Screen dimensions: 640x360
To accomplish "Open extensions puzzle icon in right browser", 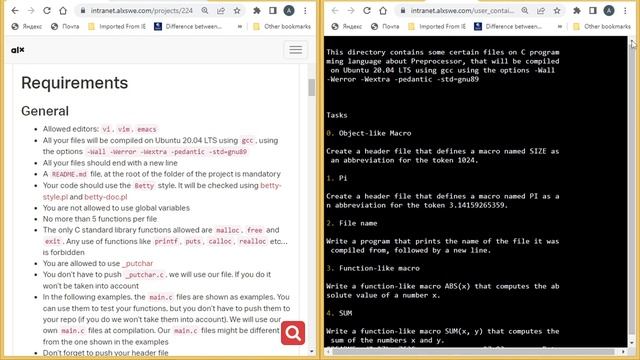I will click(577, 11).
